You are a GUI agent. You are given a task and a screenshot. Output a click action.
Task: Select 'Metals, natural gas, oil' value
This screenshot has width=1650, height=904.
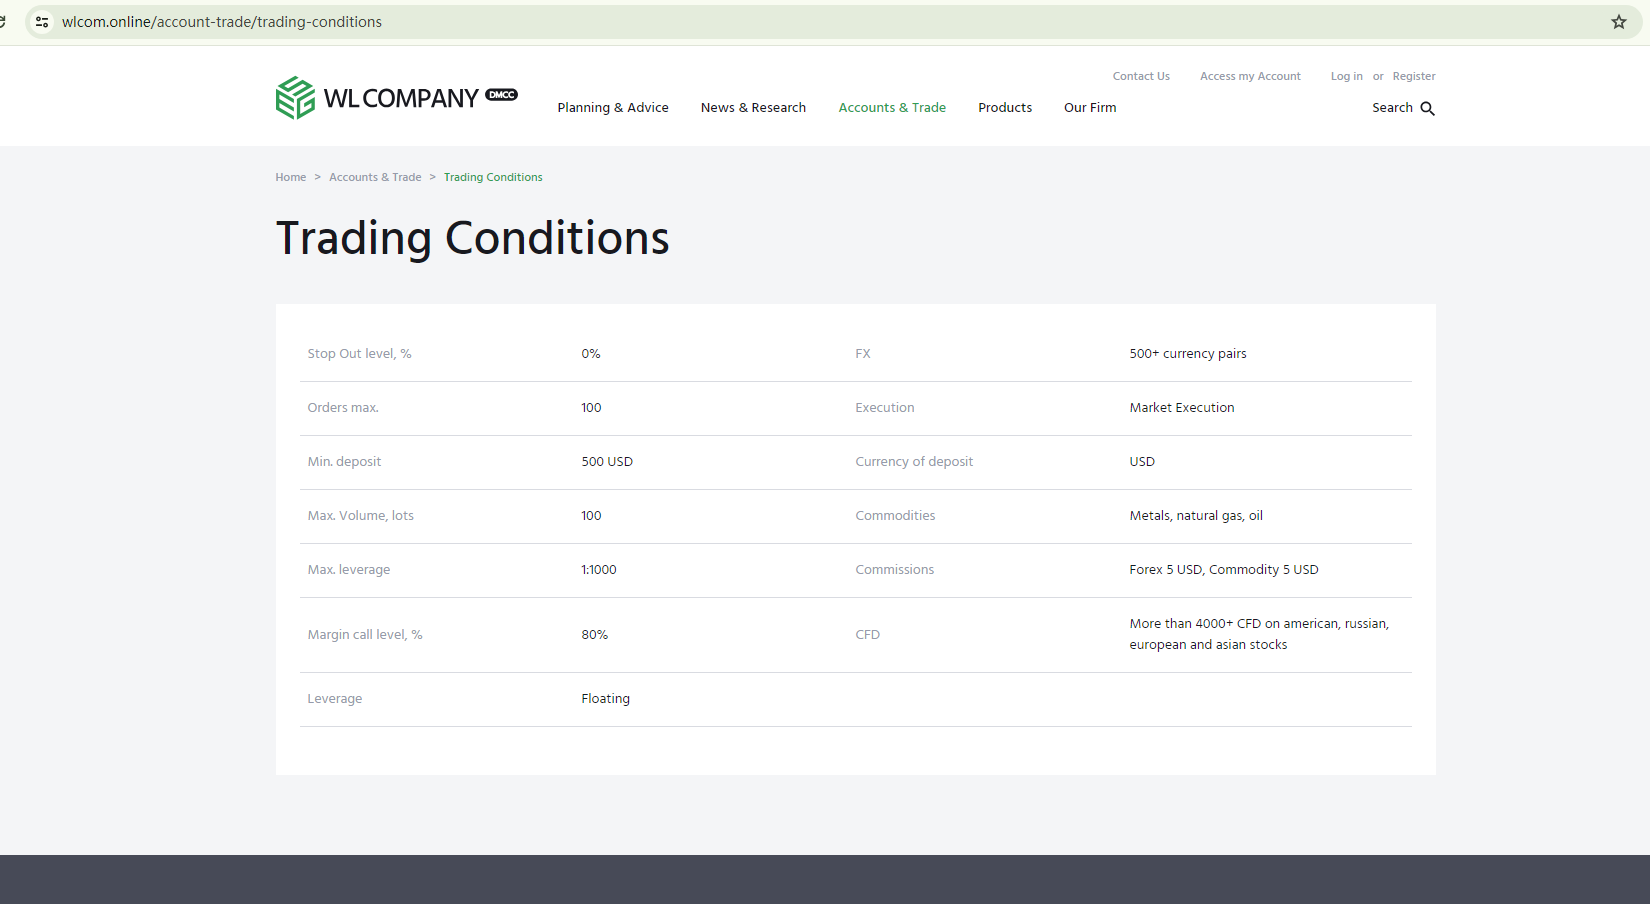click(x=1196, y=516)
